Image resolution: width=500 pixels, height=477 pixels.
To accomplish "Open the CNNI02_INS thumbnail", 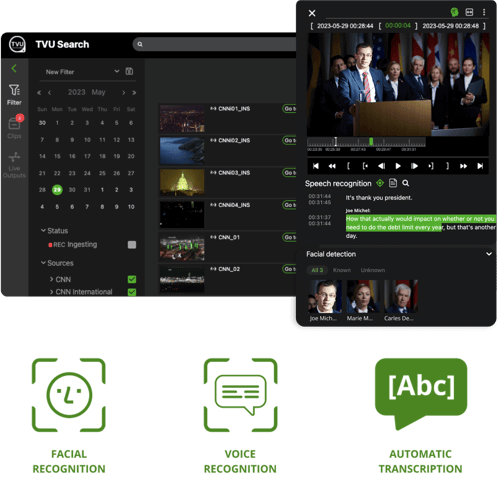I will [182, 151].
